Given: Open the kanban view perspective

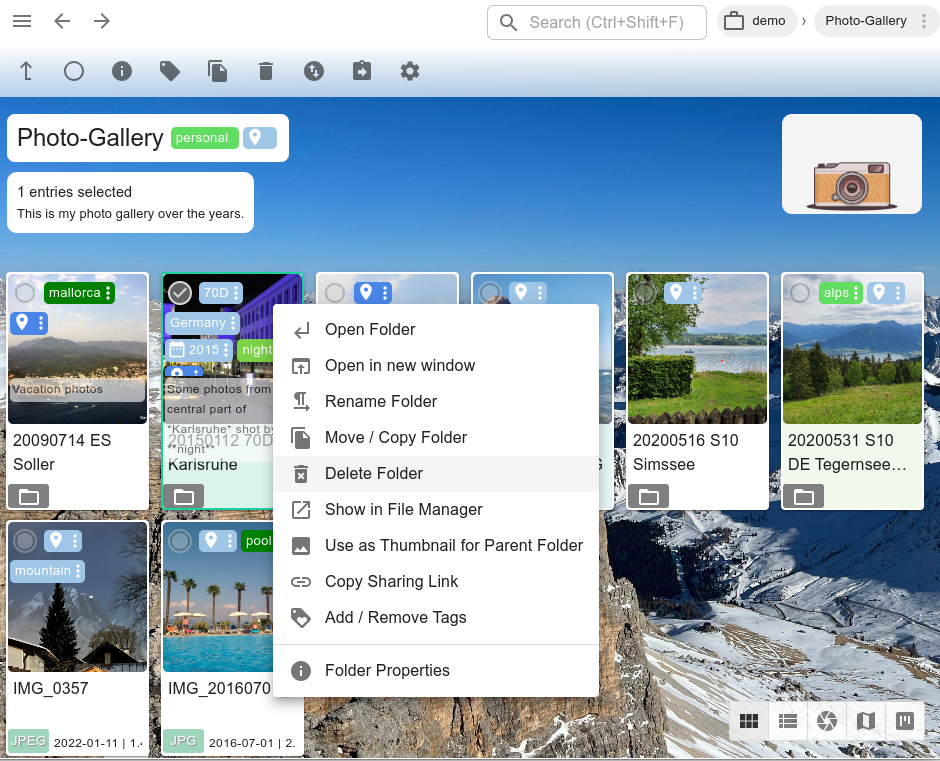Looking at the screenshot, I should pyautogui.click(x=905, y=720).
